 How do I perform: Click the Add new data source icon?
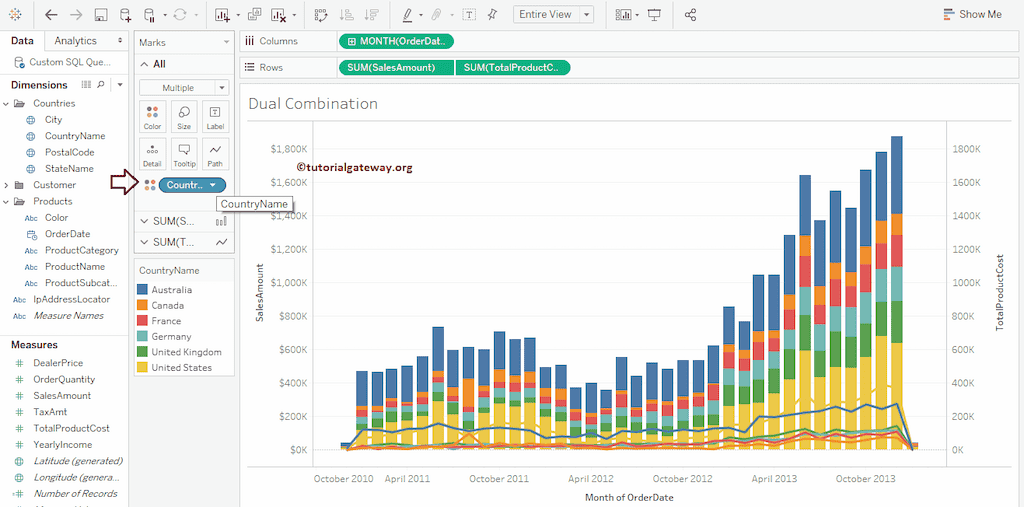tap(125, 15)
